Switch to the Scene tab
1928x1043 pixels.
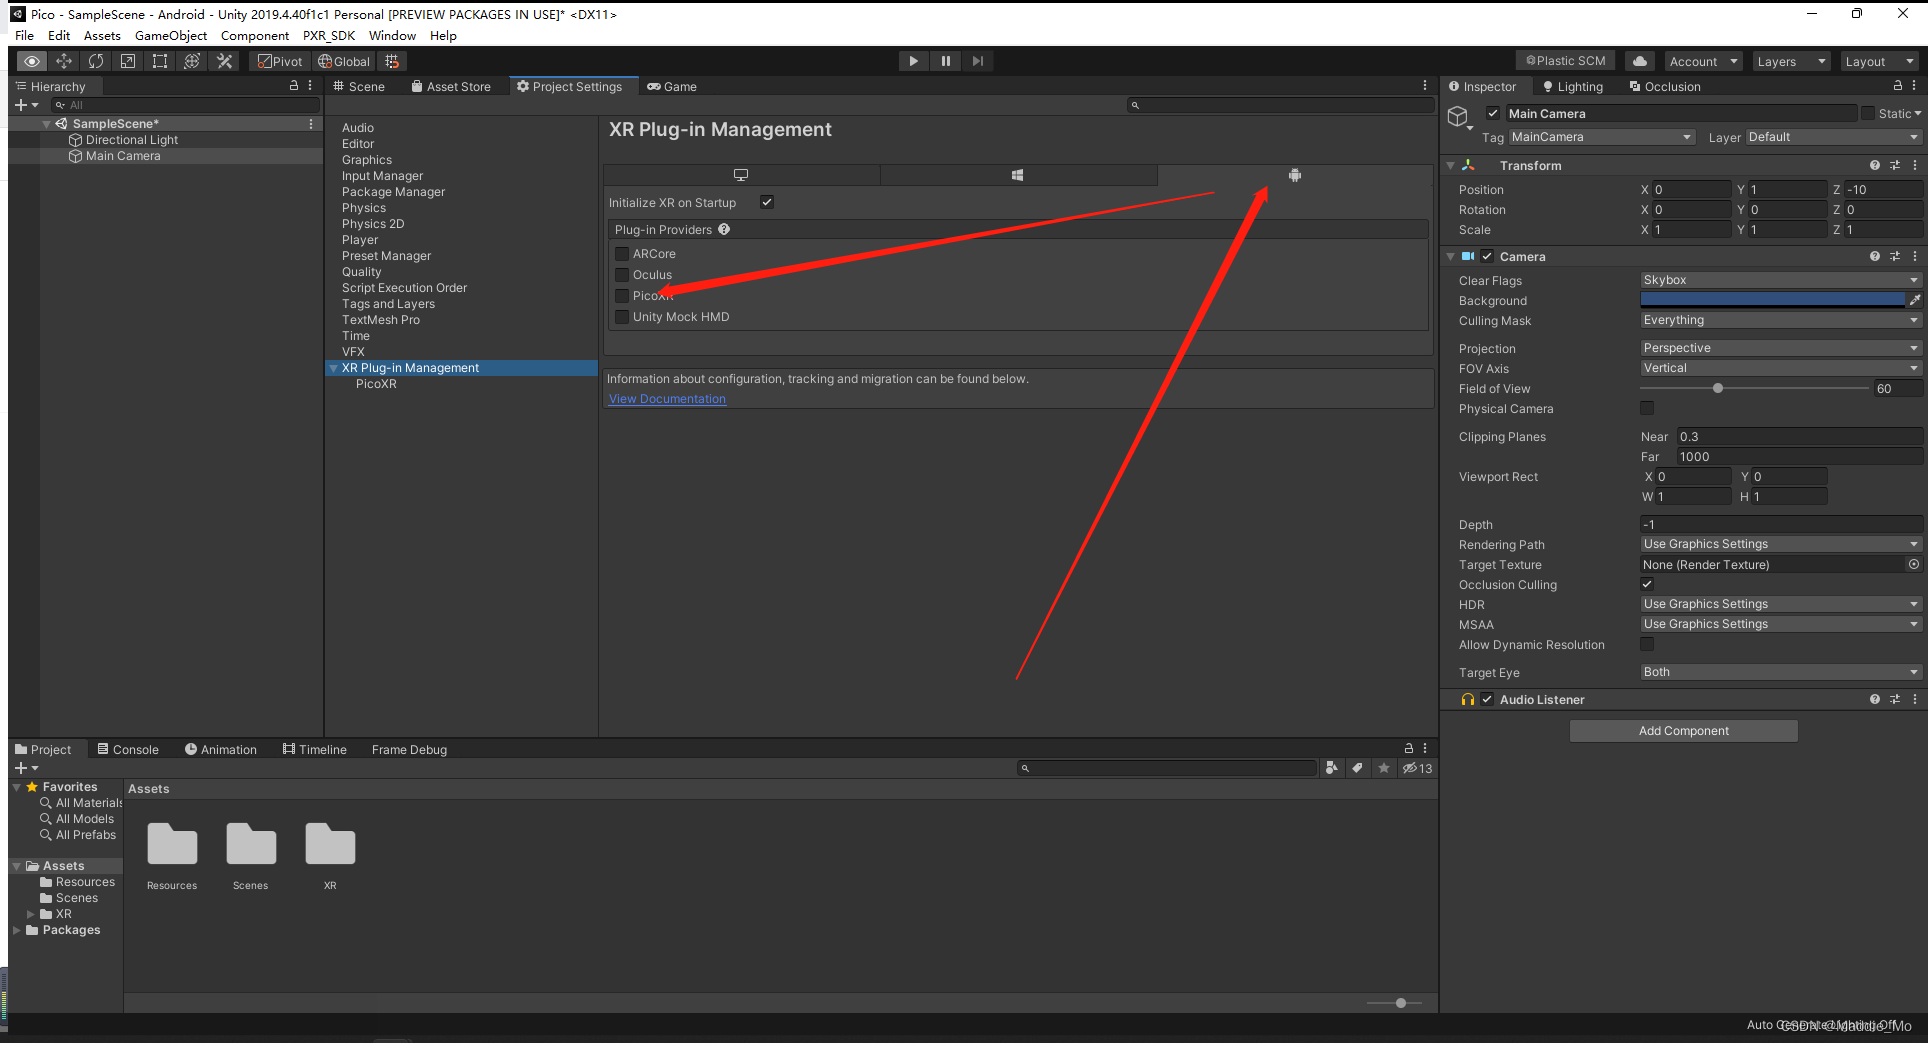click(x=358, y=86)
